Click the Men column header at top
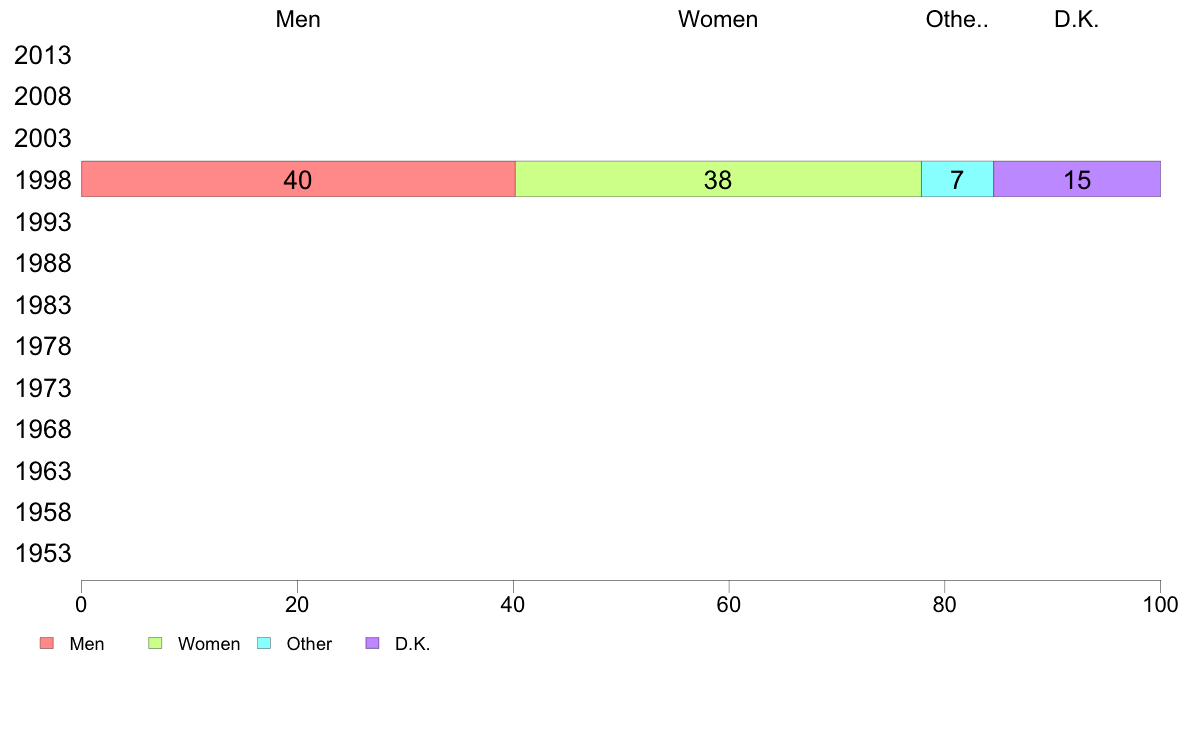1188x736 pixels. (x=298, y=19)
